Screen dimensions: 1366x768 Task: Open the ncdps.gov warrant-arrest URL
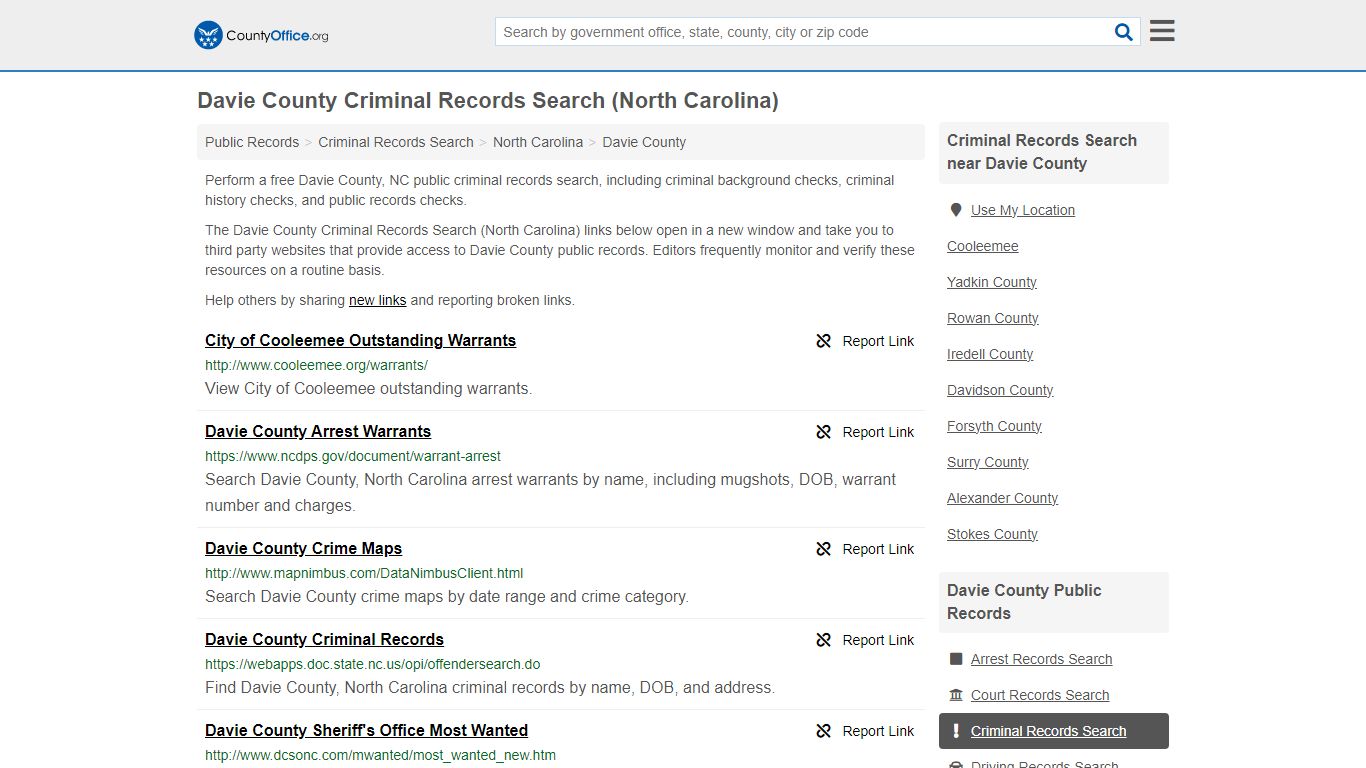click(x=353, y=456)
